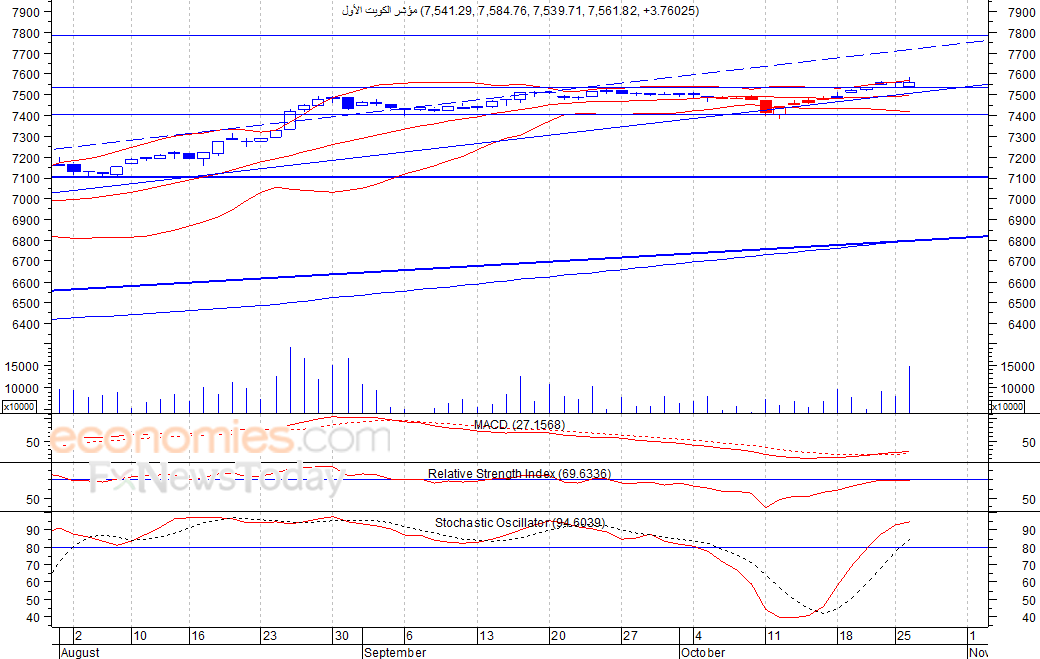Click the chart title with price values
The height and width of the screenshot is (659, 1040).
(x=520, y=11)
